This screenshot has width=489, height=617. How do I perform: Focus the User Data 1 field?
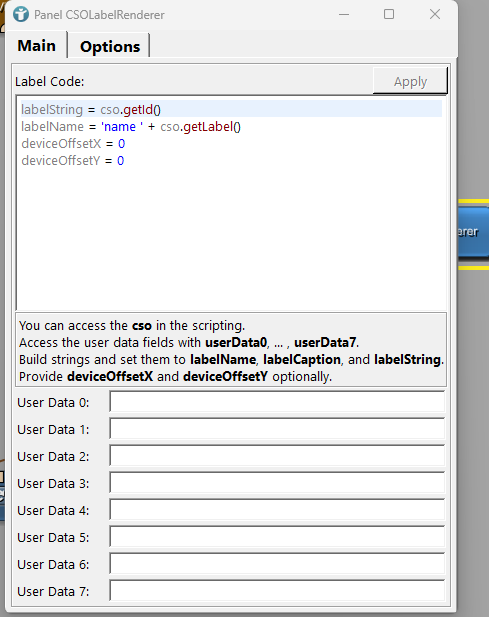click(277, 429)
